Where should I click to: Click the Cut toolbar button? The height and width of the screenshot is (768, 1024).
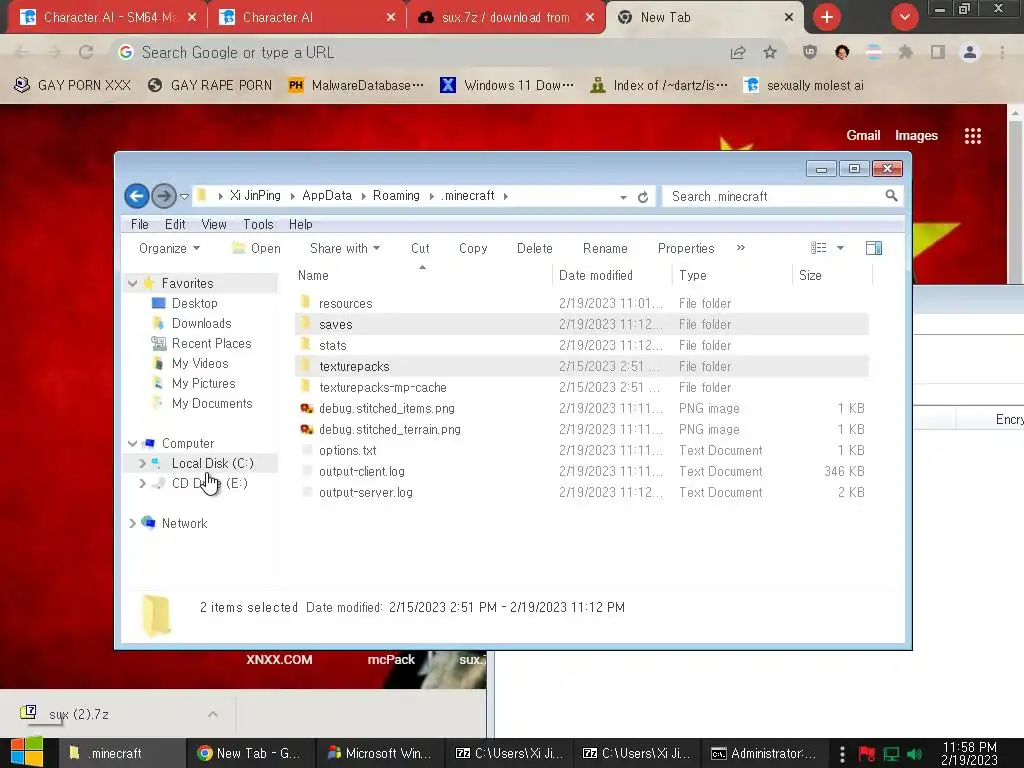click(420, 248)
